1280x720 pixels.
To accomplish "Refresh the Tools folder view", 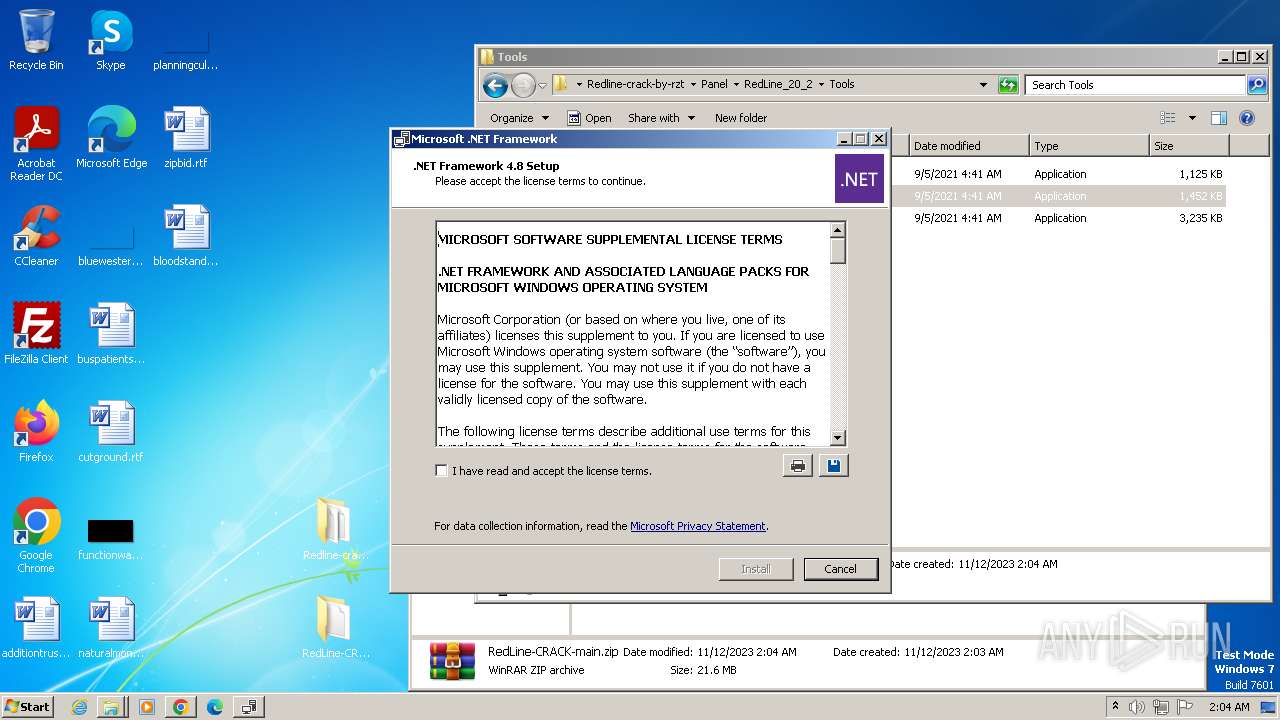I will click(1008, 85).
